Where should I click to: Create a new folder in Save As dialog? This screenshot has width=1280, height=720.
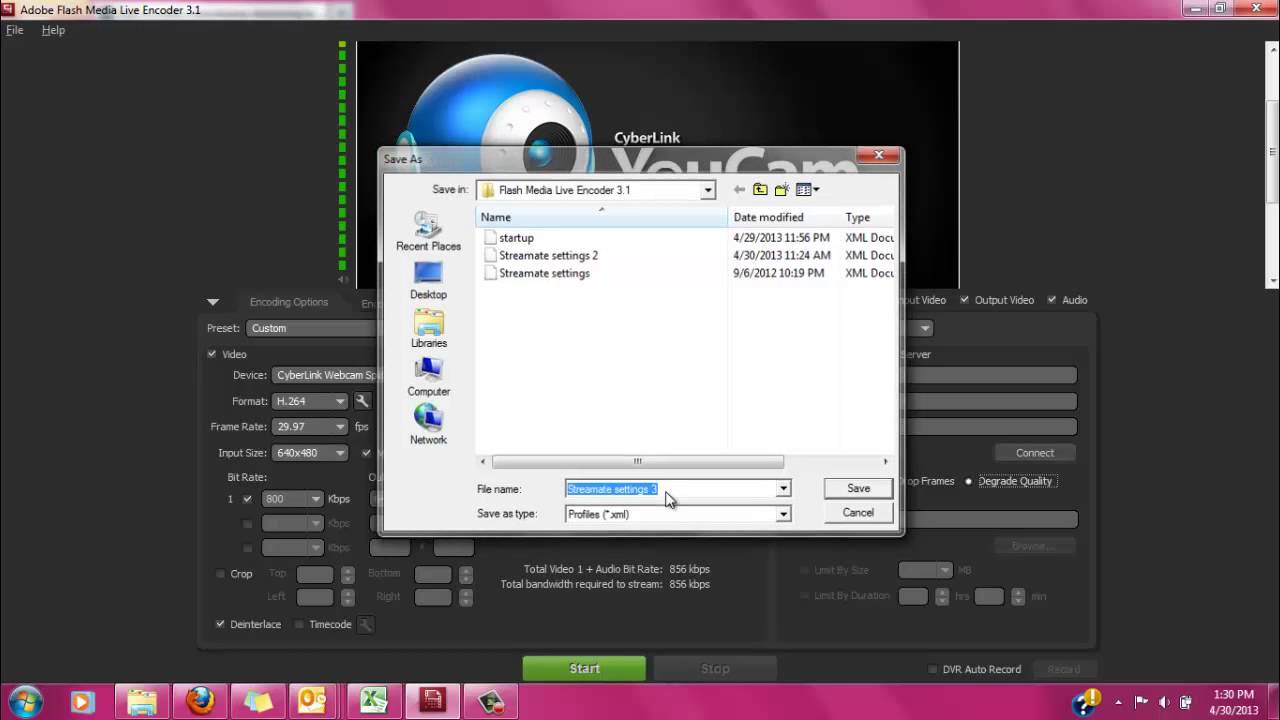point(782,190)
